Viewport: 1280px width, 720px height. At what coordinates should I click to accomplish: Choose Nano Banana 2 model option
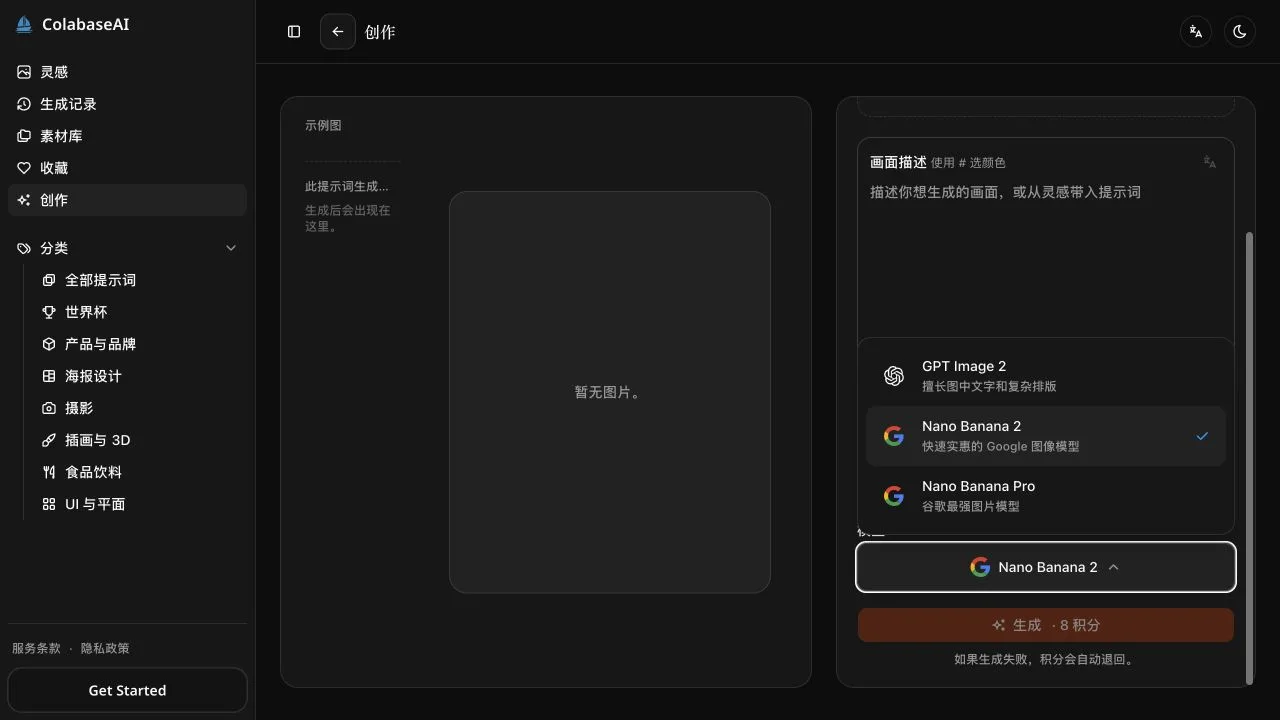click(1046, 436)
